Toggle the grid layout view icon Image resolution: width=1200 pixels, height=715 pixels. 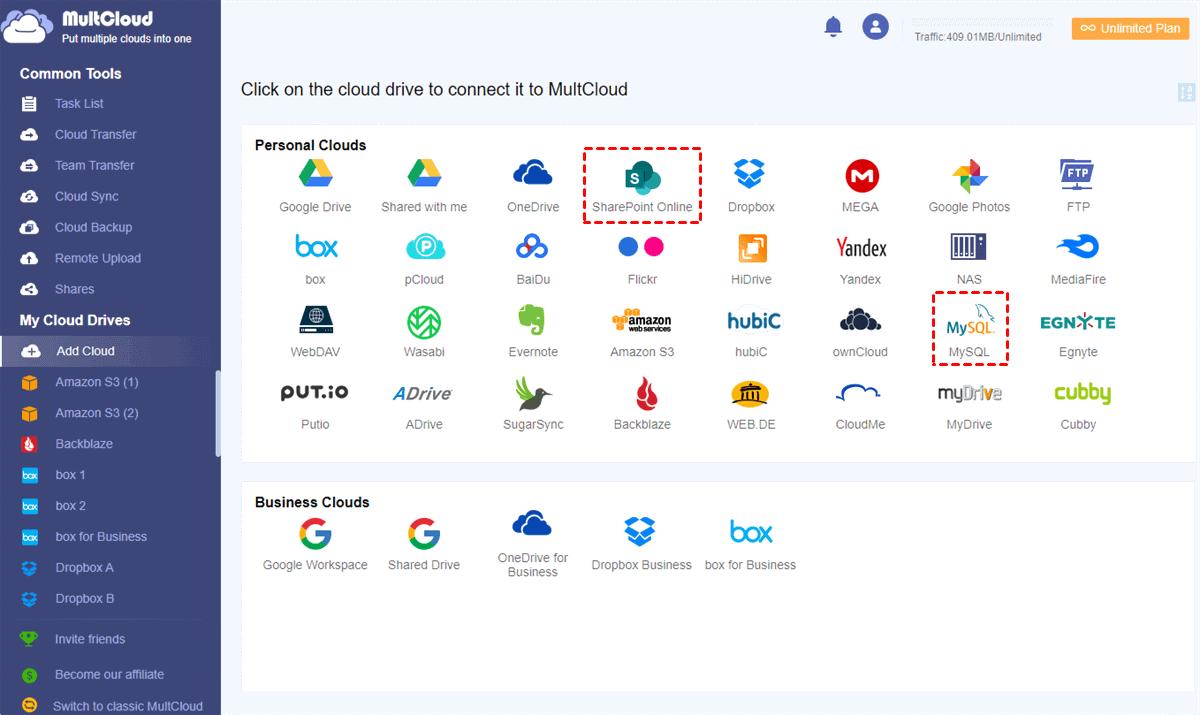1187,93
